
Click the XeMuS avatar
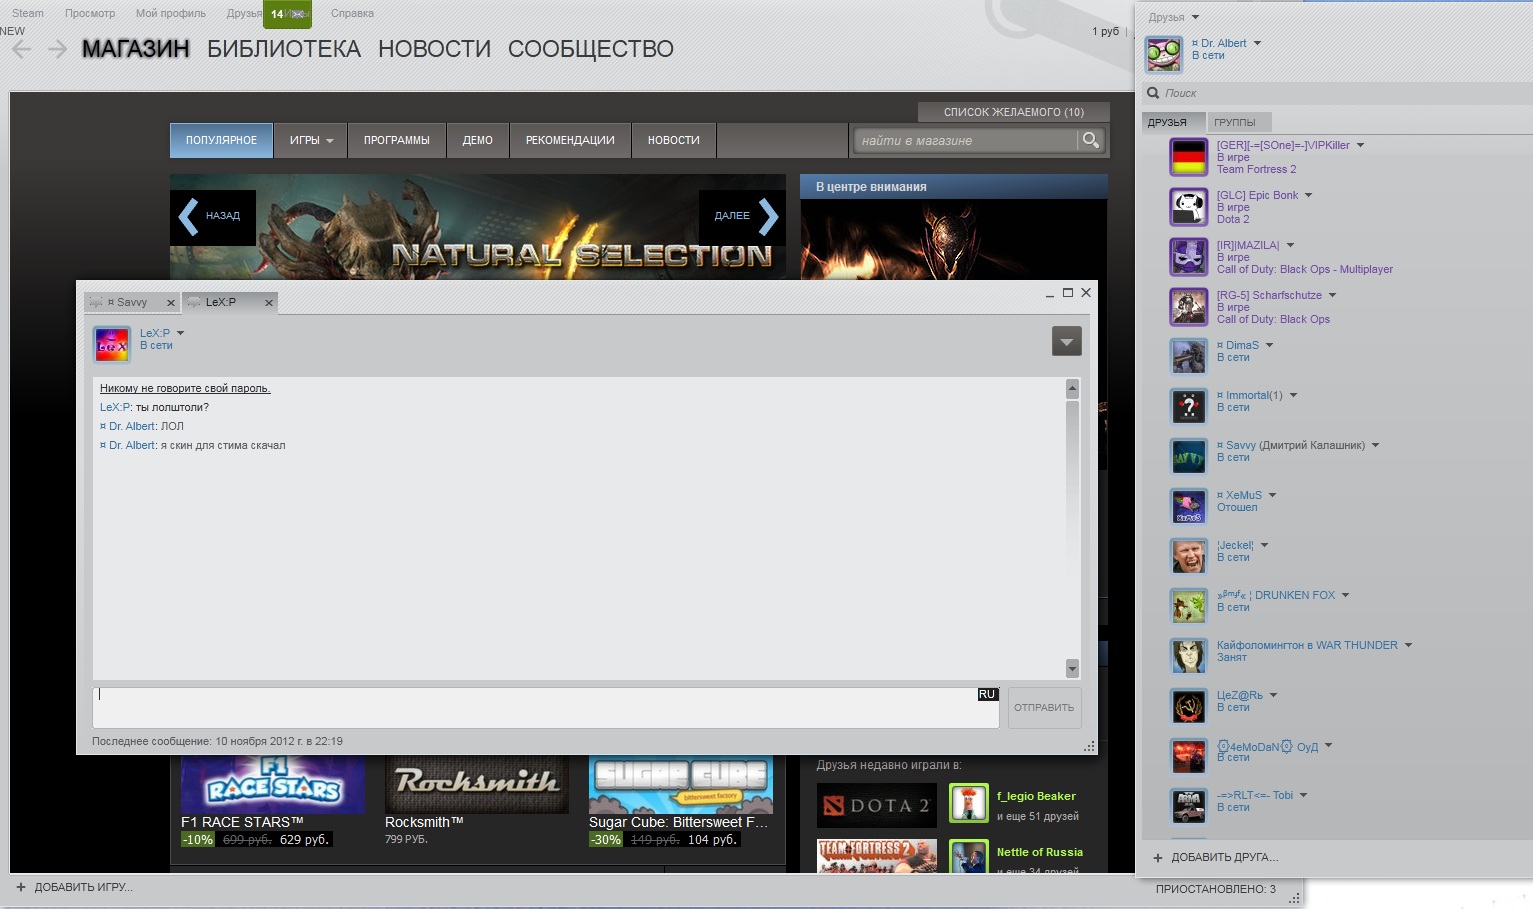tap(1189, 507)
